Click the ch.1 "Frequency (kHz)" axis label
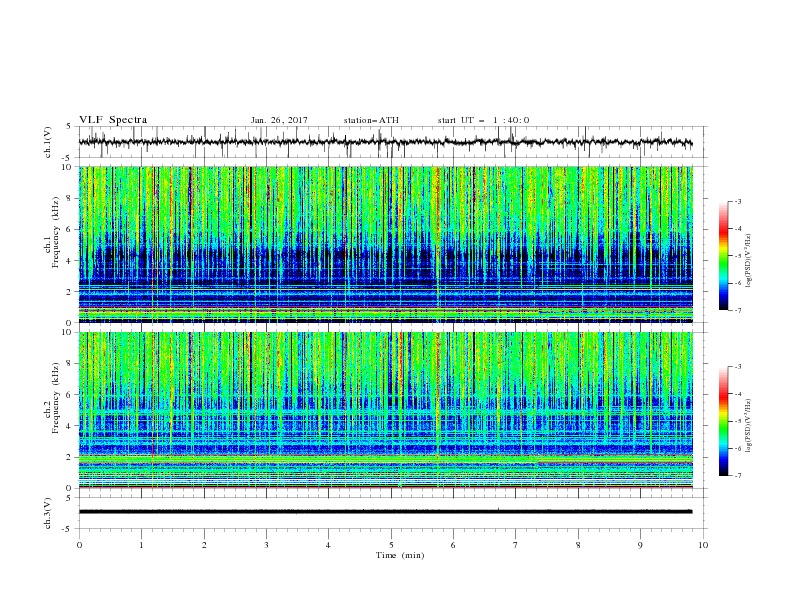 click(56, 232)
